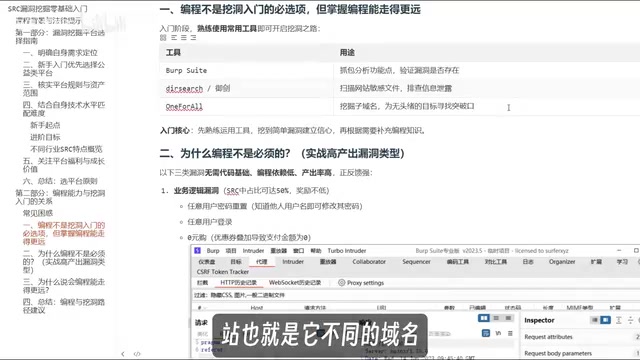Go to 第二部分：编程能力与挖洞入门的关系 in outline
The width and height of the screenshot is (640, 360).
pos(60,197)
